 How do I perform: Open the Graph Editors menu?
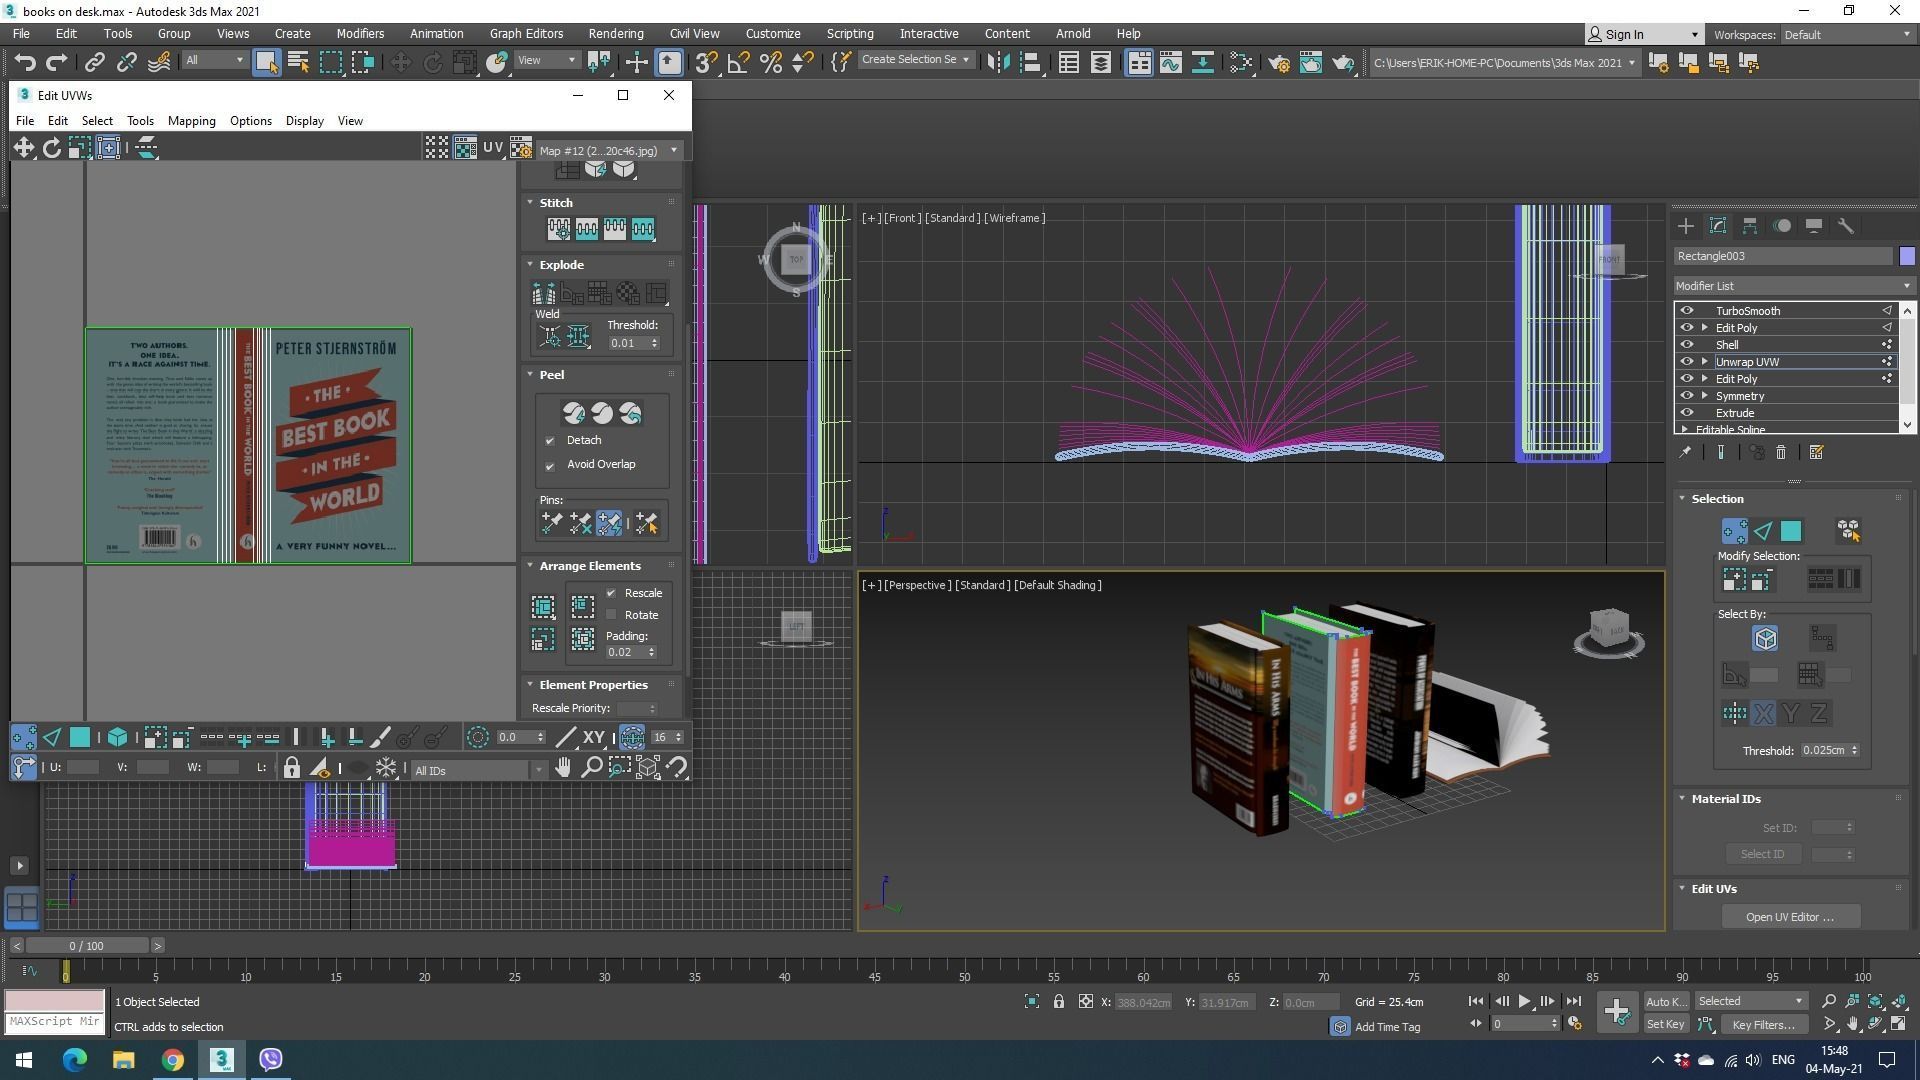[525, 33]
